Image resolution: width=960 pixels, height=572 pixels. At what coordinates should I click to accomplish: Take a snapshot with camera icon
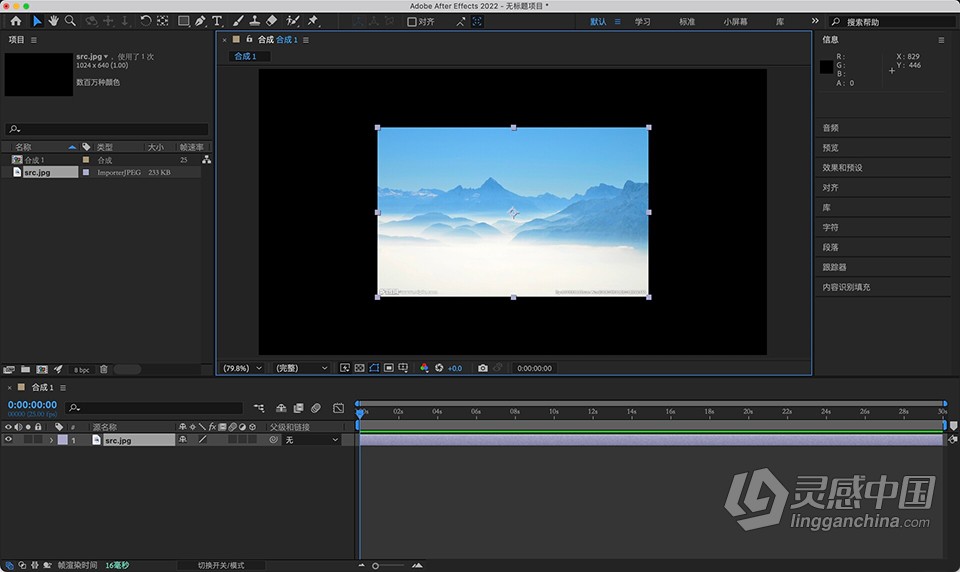pyautogui.click(x=483, y=368)
